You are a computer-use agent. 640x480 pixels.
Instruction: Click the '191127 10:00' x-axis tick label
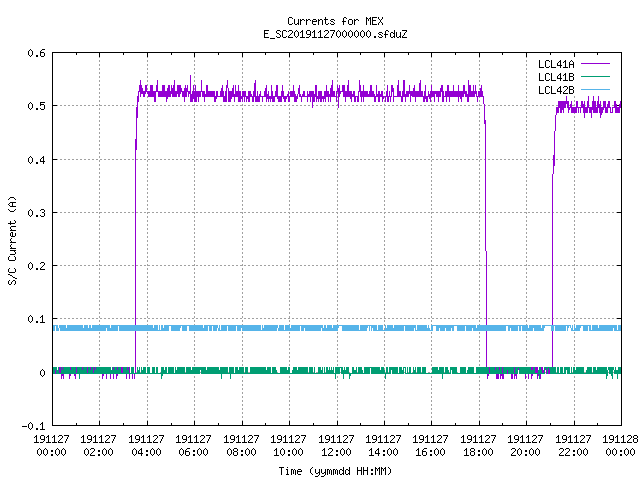pyautogui.click(x=288, y=446)
